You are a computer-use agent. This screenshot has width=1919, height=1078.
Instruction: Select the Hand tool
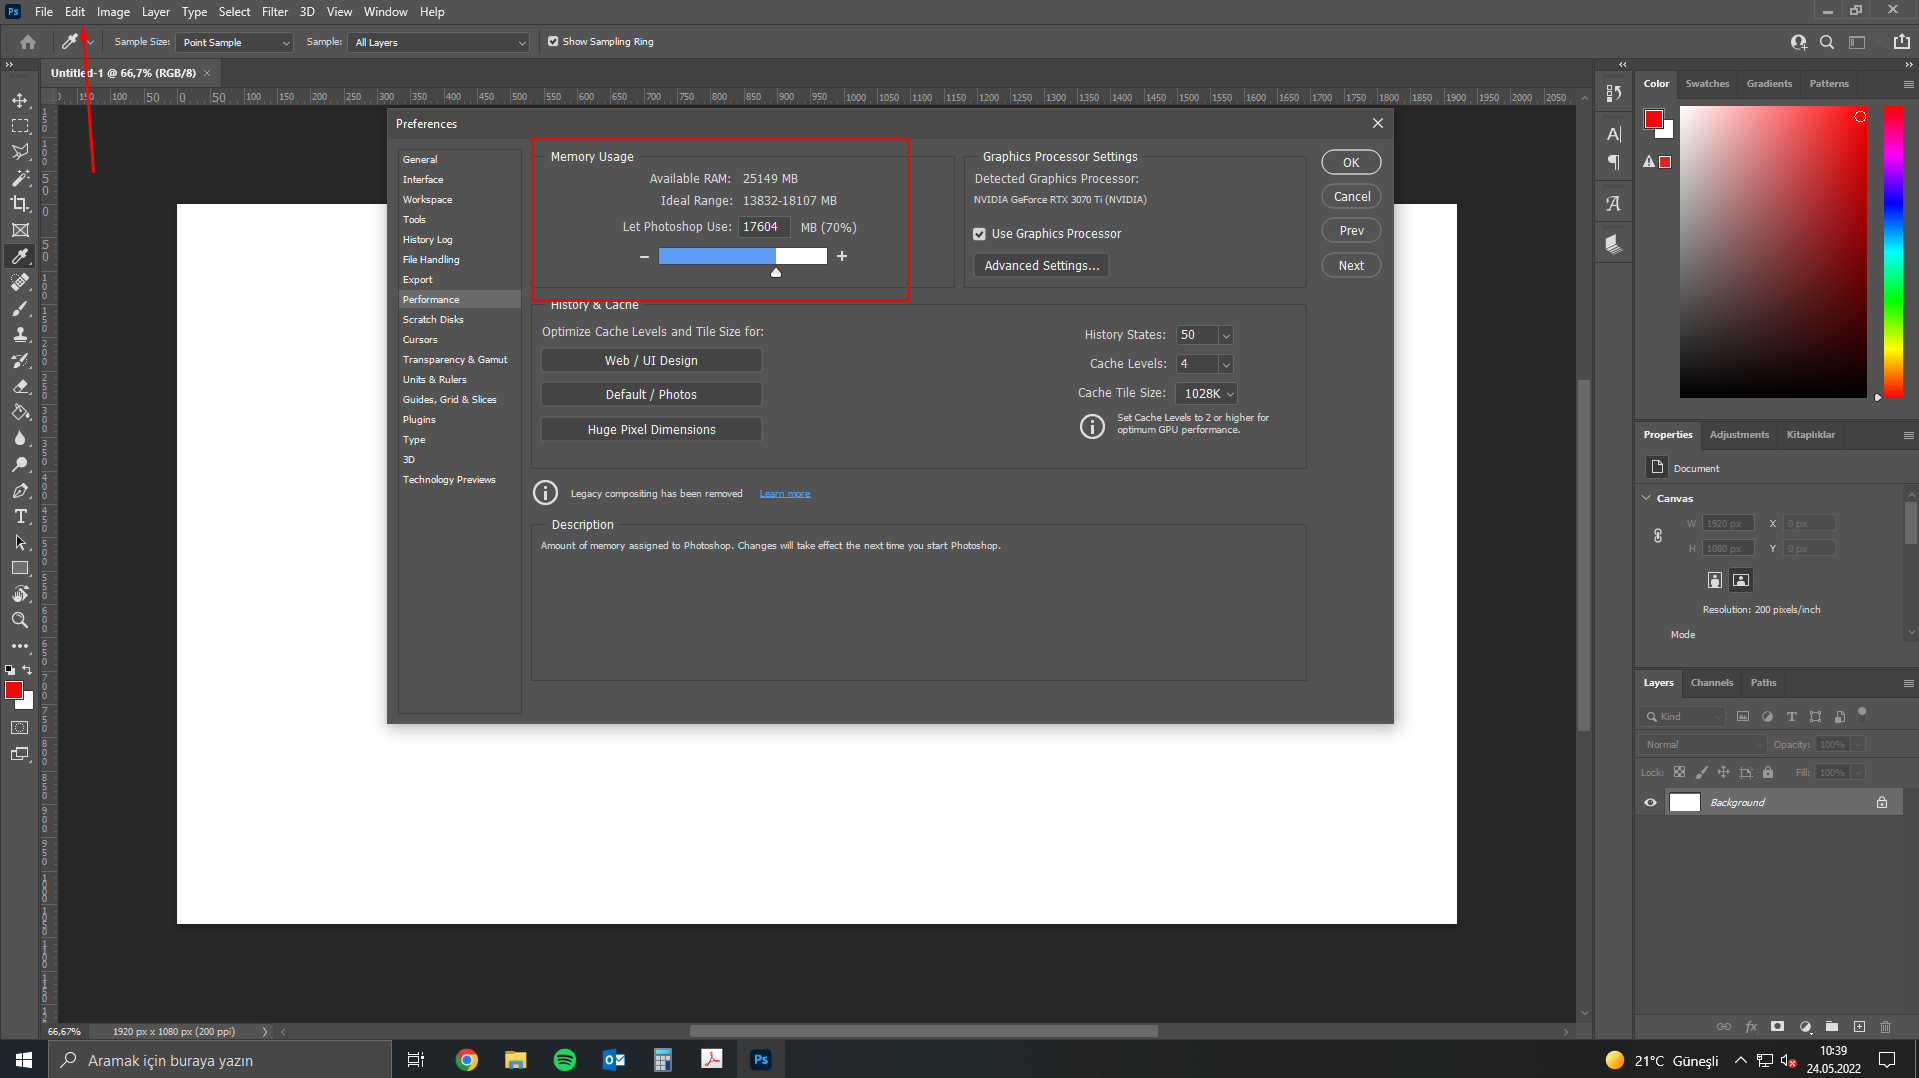pos(20,594)
